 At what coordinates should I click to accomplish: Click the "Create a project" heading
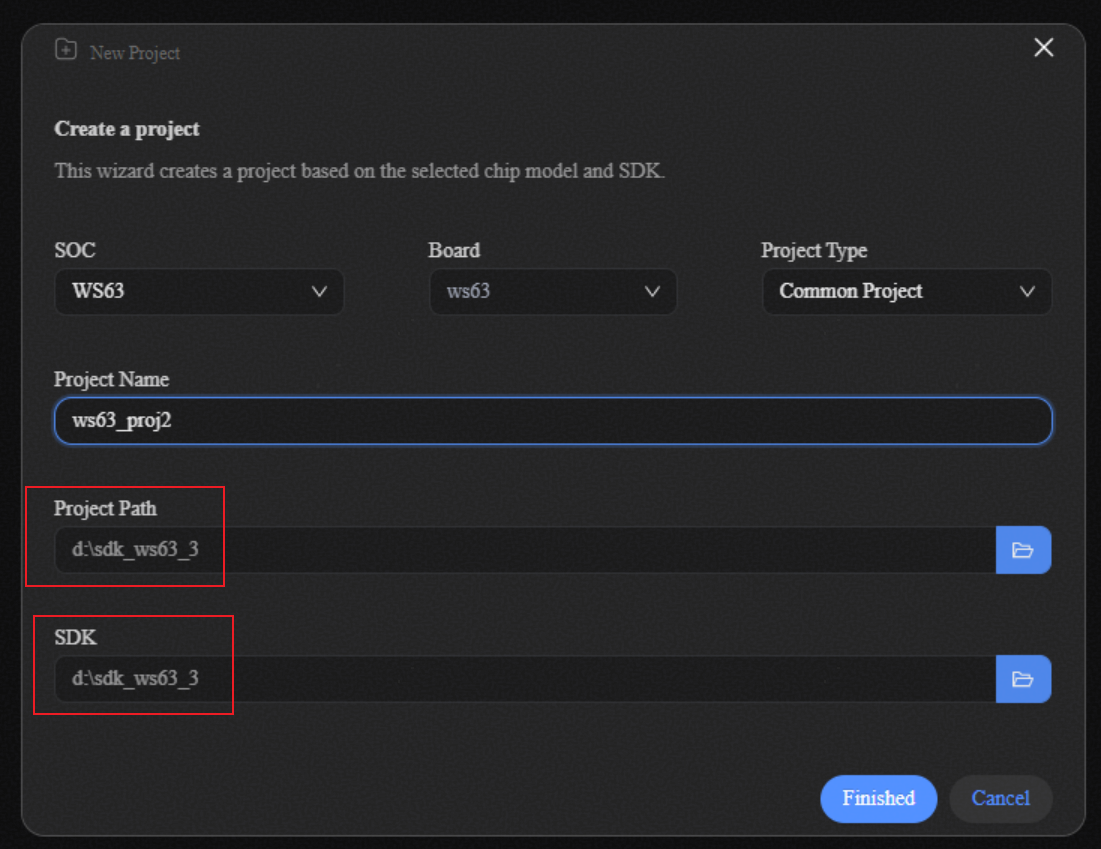coord(127,129)
